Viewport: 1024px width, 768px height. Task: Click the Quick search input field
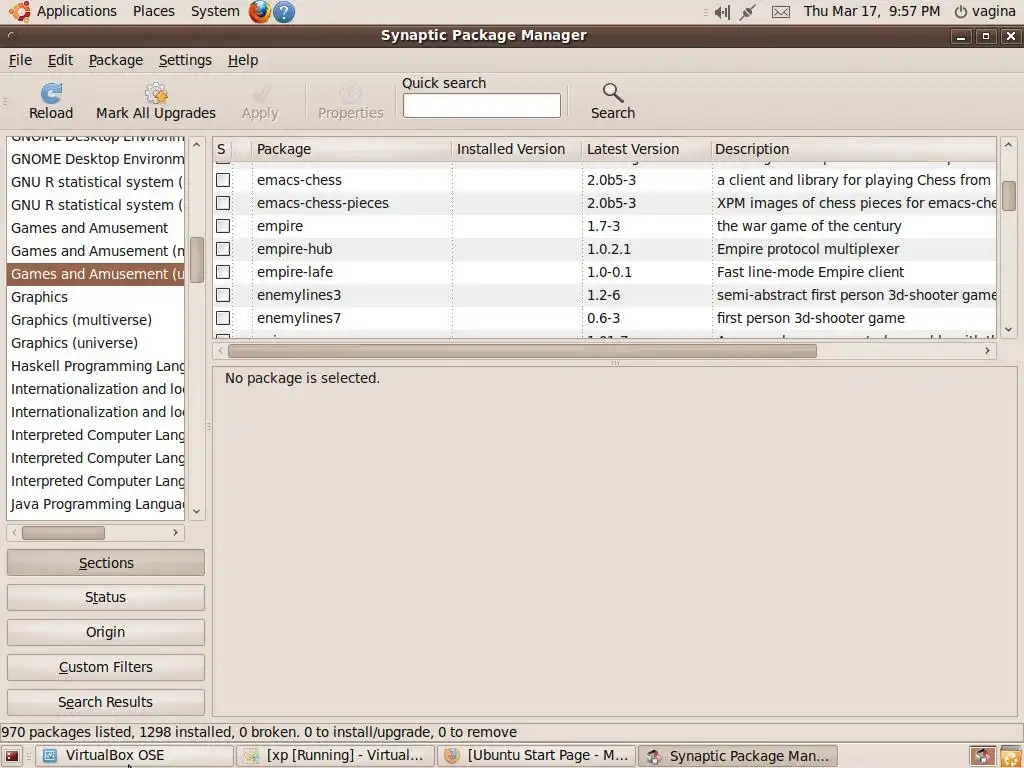click(481, 106)
